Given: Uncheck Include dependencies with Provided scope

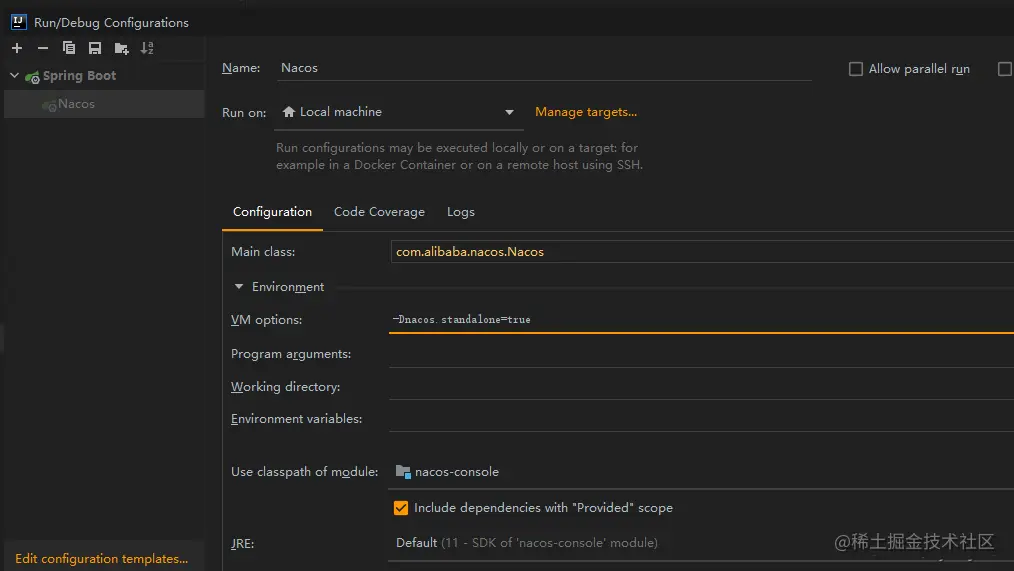Looking at the screenshot, I should point(401,508).
